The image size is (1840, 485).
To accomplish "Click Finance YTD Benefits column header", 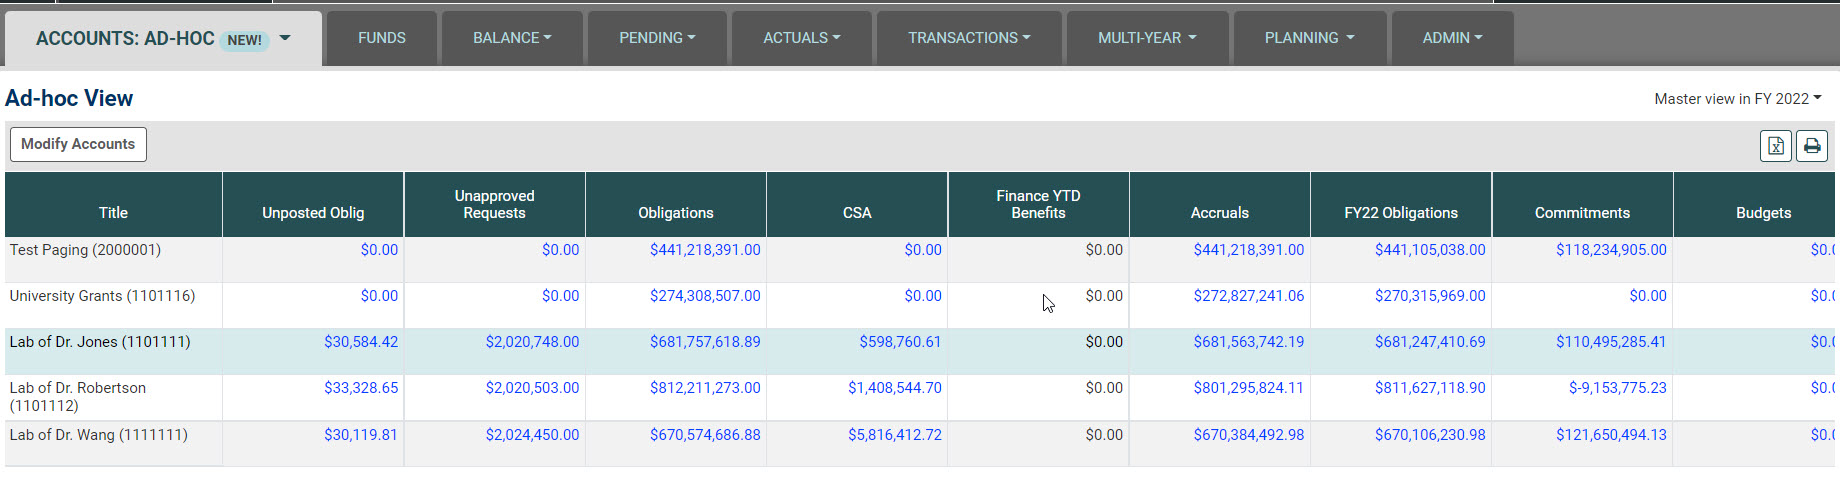I will click(x=1038, y=204).
